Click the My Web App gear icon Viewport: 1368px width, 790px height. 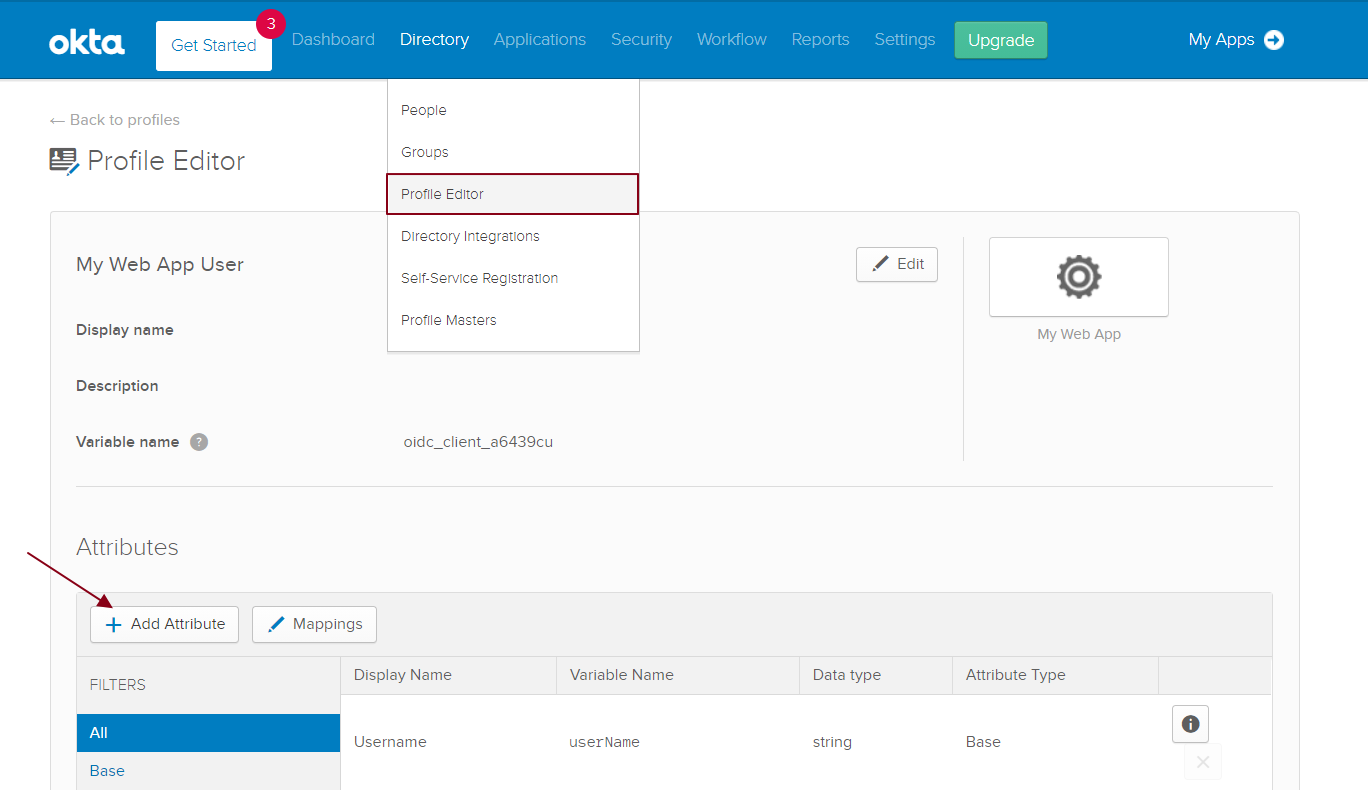click(1078, 277)
